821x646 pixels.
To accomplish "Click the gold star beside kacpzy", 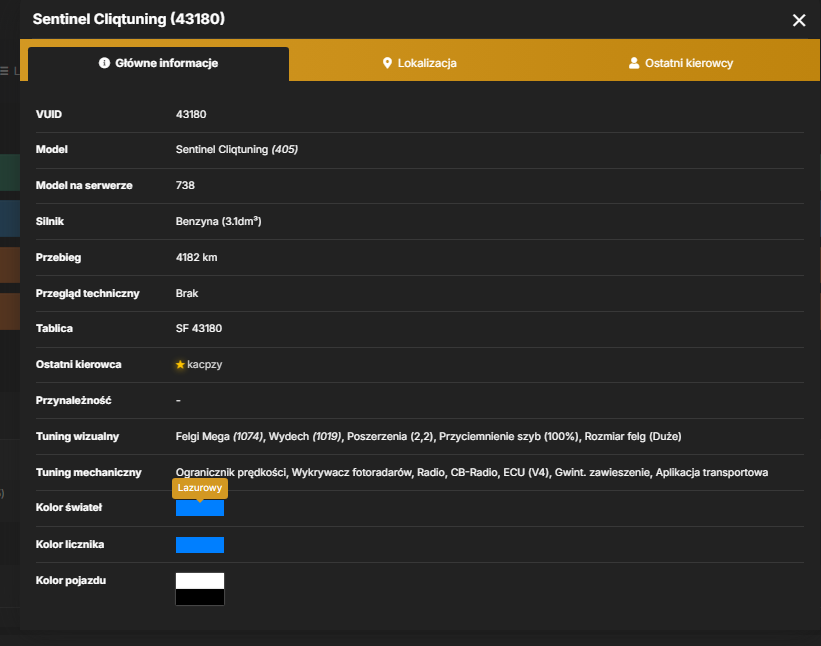I will click(180, 364).
